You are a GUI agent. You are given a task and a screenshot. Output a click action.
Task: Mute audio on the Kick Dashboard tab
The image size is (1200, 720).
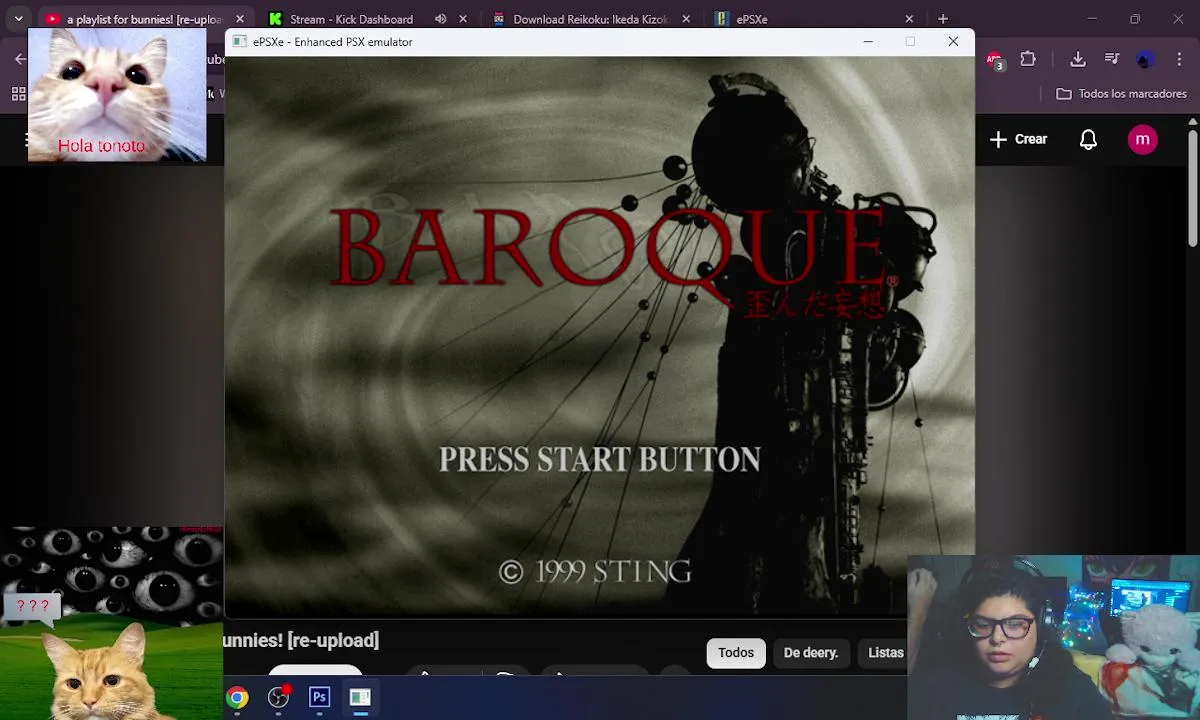point(441,19)
